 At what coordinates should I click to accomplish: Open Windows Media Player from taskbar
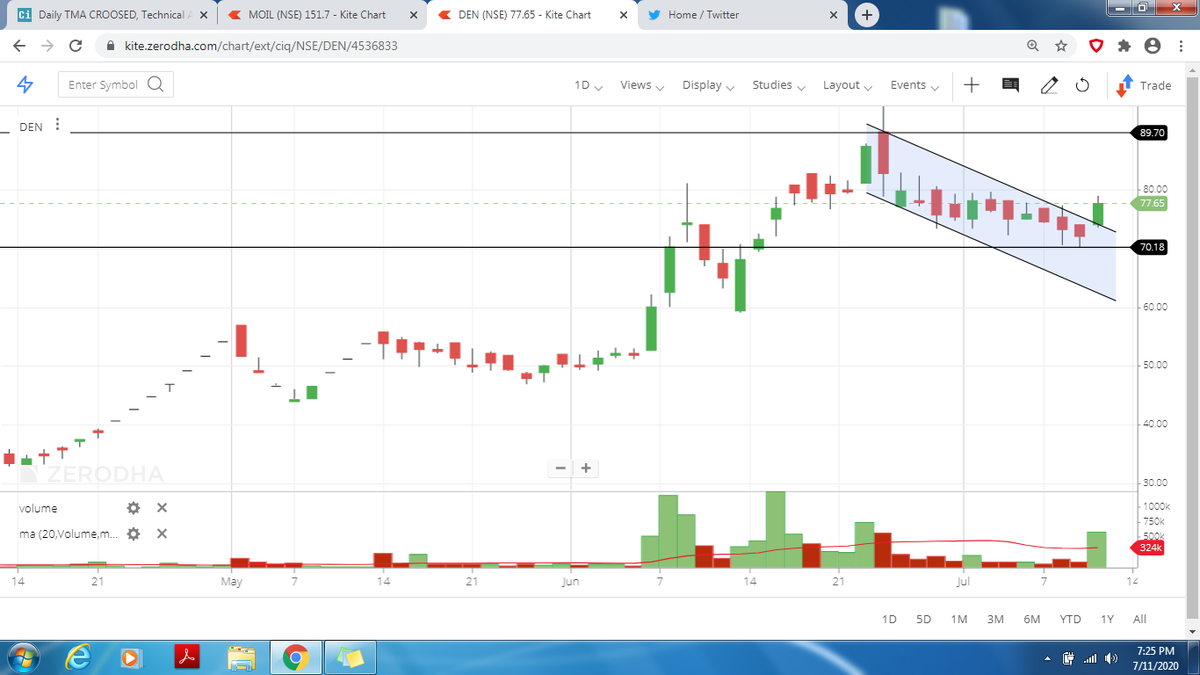click(x=130, y=658)
